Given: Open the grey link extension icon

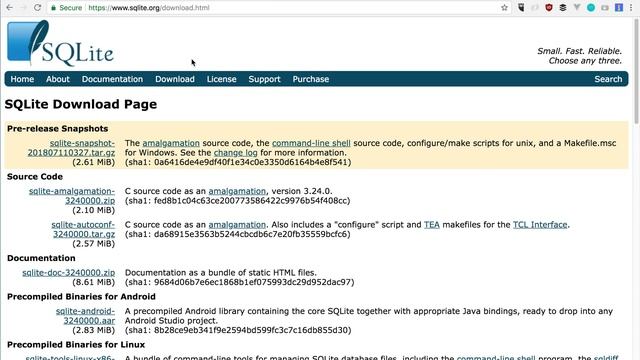Looking at the screenshot, I should (535, 7).
